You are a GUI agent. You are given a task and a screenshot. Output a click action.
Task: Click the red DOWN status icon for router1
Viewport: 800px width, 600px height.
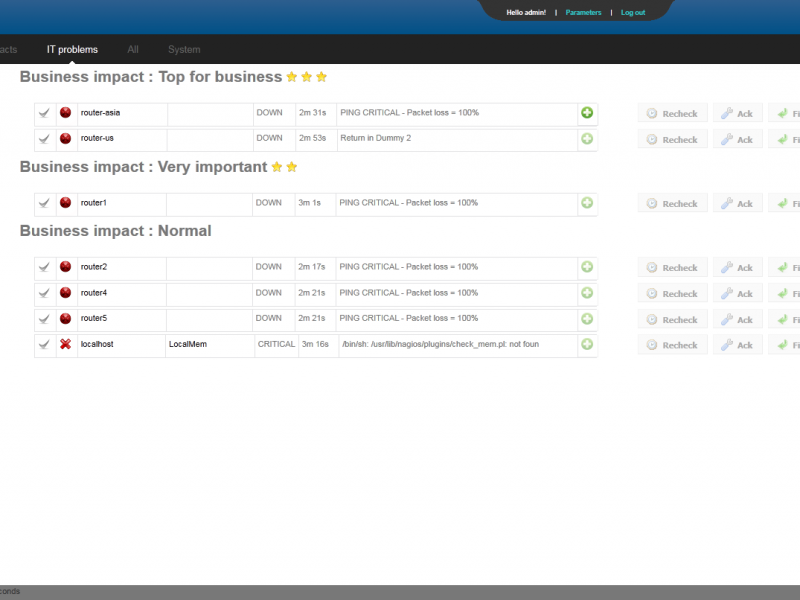(66, 203)
